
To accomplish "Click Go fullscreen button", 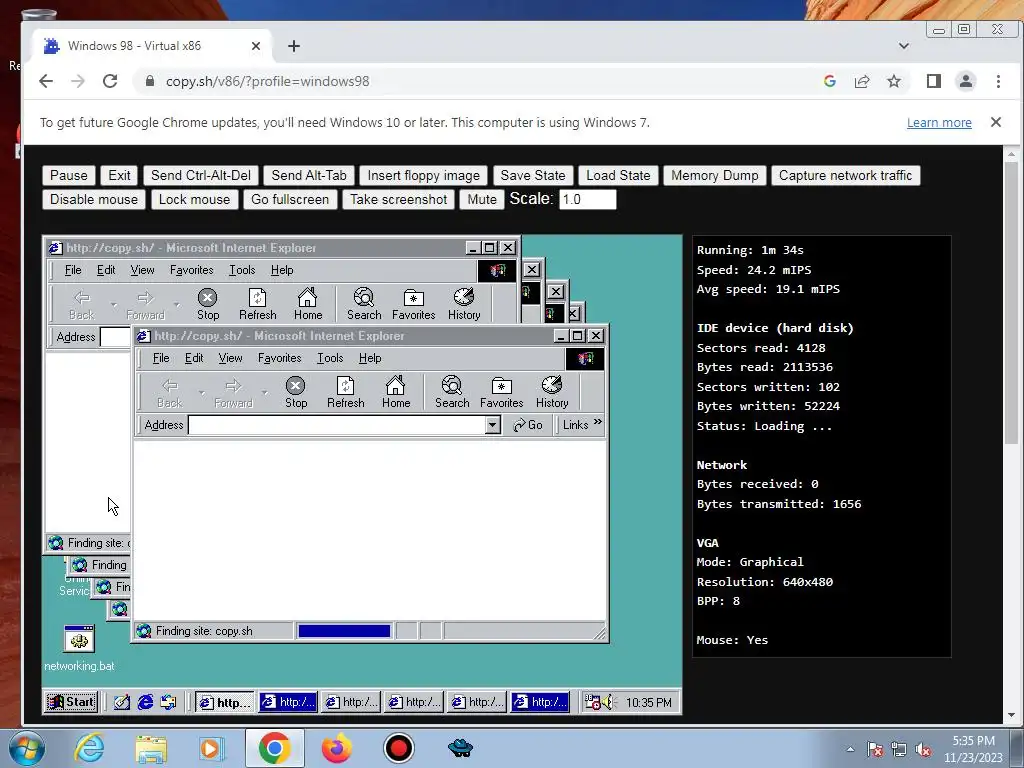I will tap(290, 199).
